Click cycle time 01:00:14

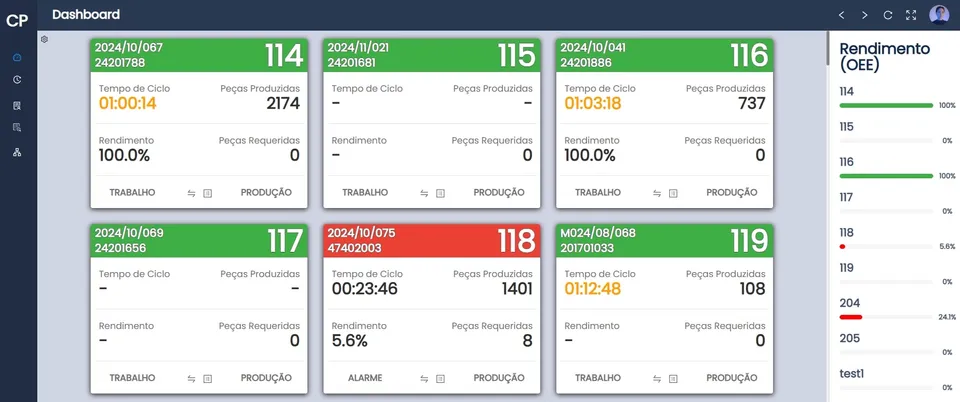click(x=127, y=103)
